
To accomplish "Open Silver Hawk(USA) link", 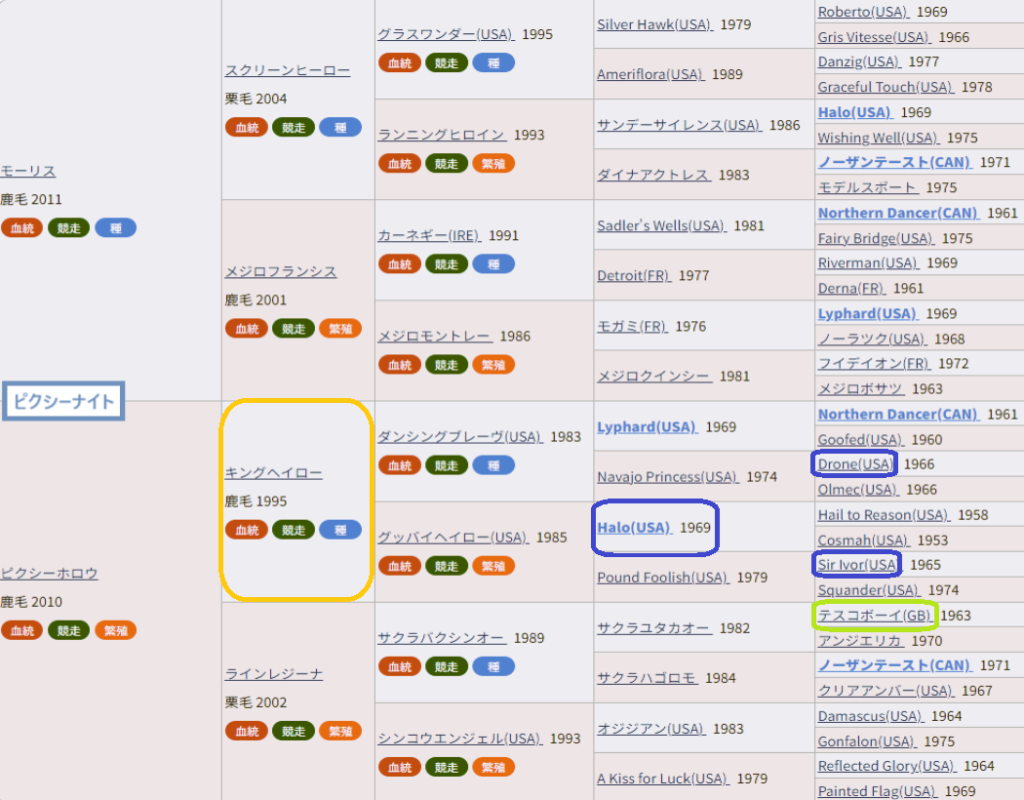I will tap(655, 25).
